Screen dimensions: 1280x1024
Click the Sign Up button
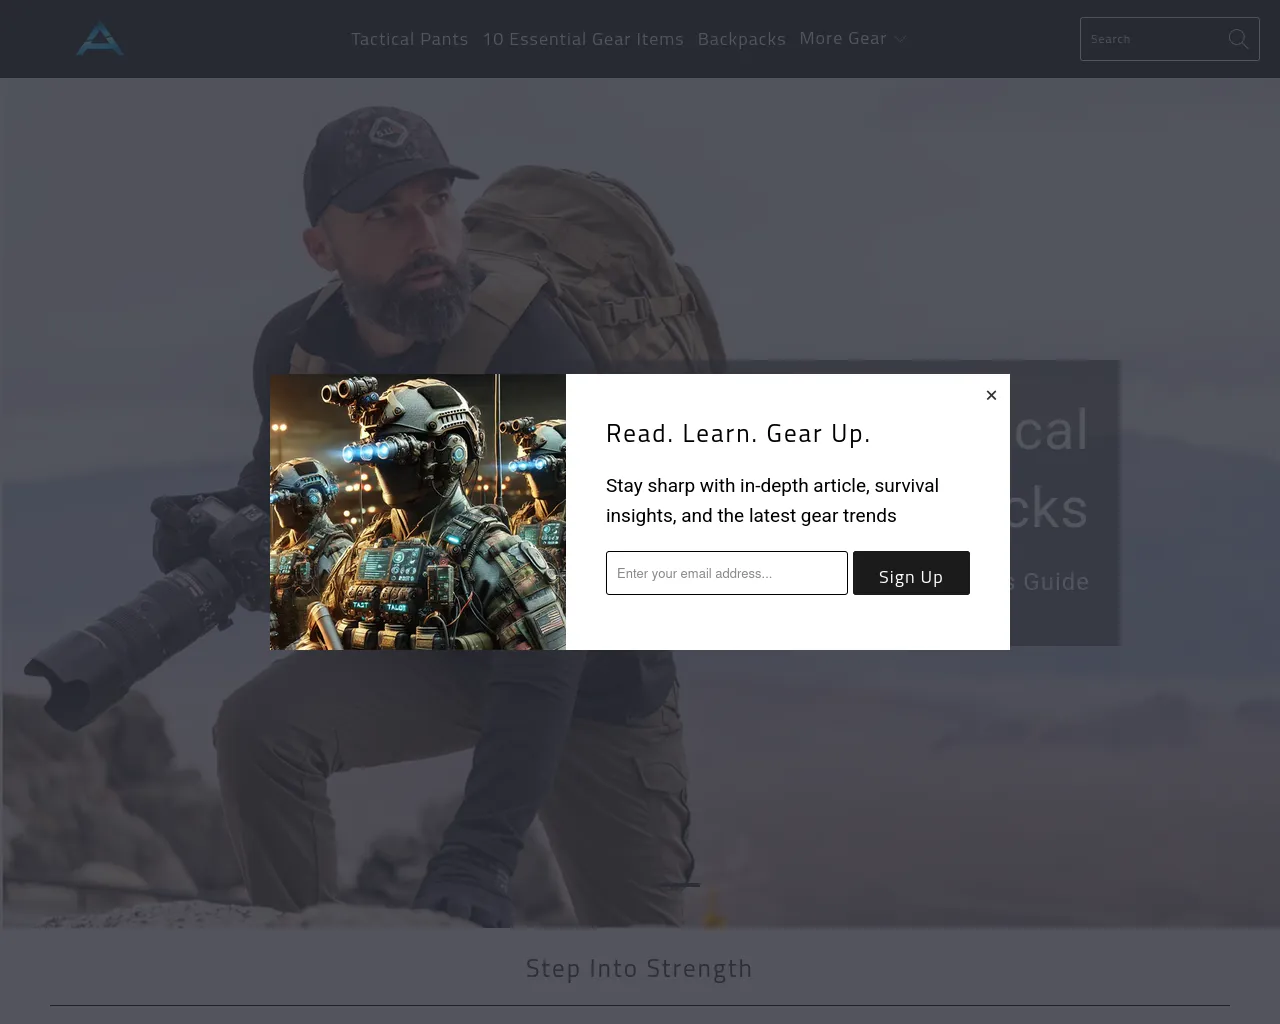click(911, 573)
